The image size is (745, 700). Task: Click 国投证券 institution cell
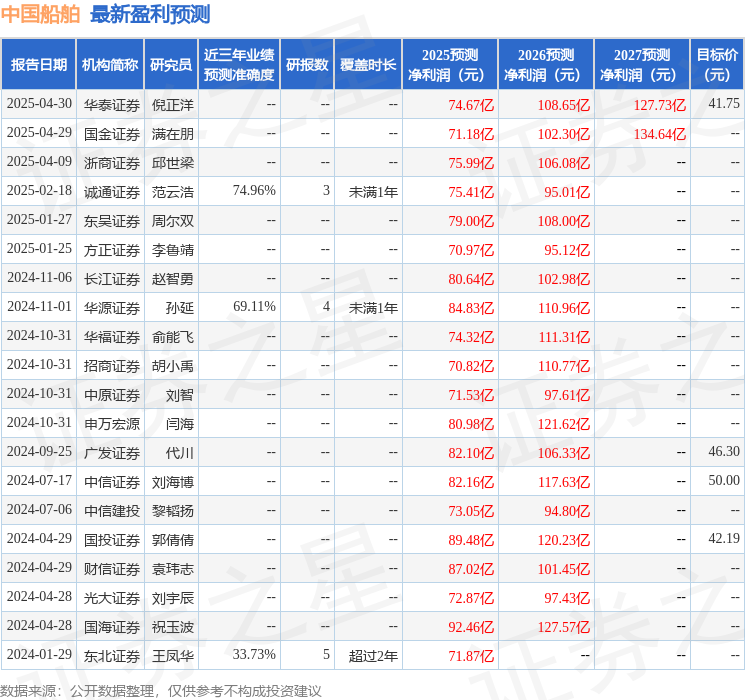pyautogui.click(x=112, y=540)
